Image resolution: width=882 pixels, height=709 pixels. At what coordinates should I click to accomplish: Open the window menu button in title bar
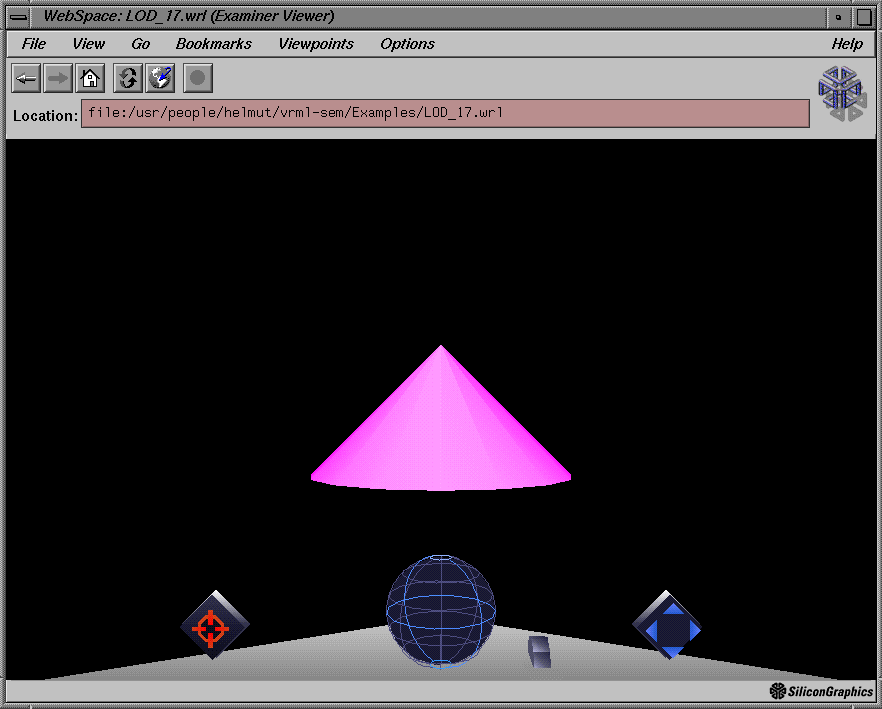coord(19,17)
